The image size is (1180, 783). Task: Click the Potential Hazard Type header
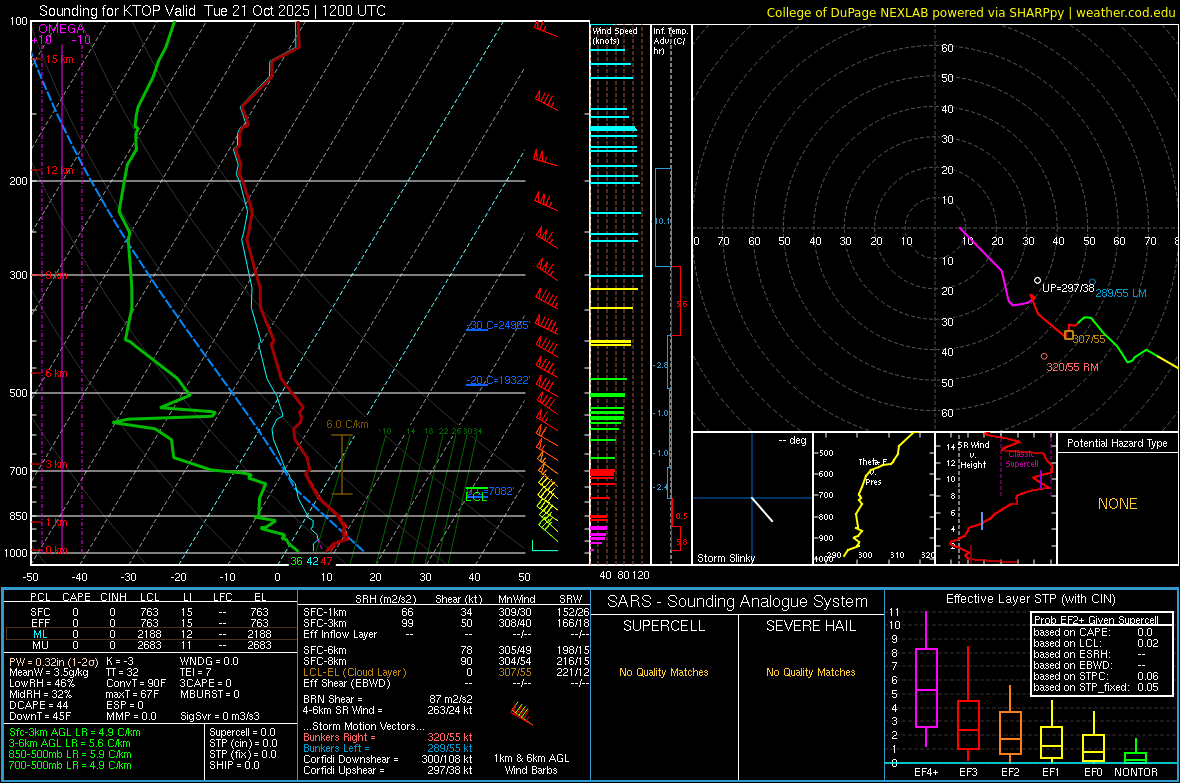(x=1117, y=443)
